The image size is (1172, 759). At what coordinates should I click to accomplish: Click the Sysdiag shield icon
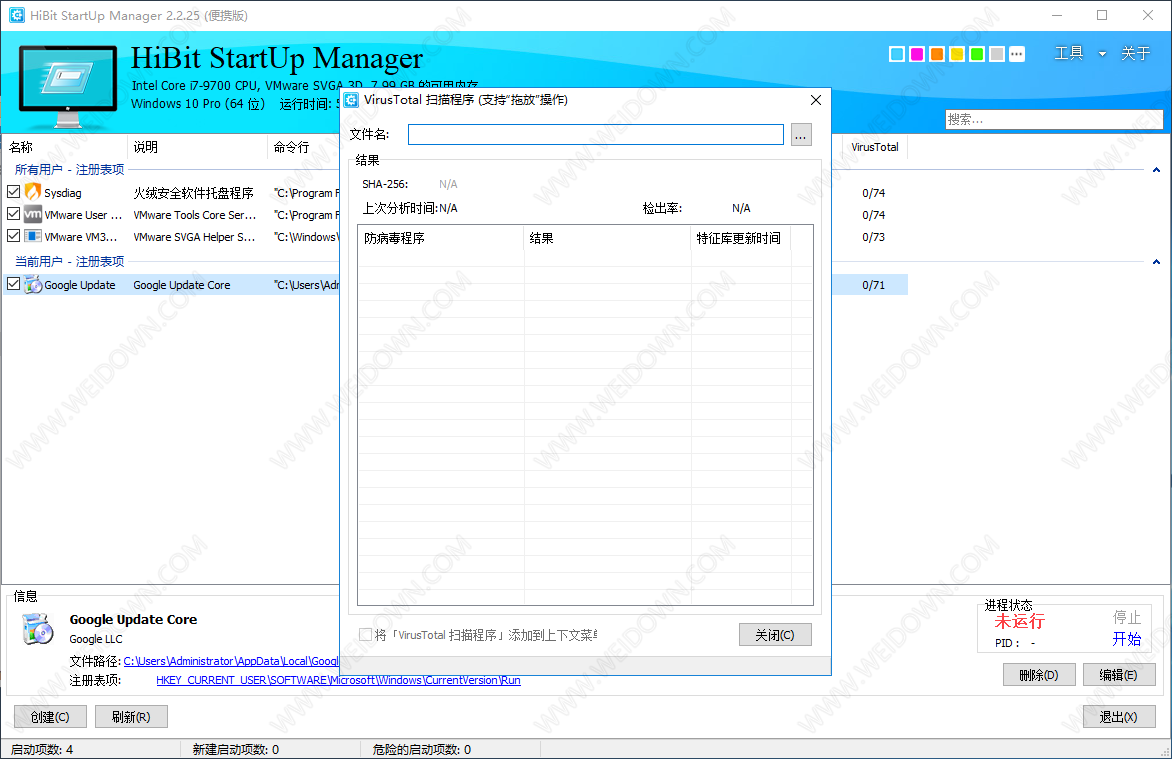(x=32, y=192)
